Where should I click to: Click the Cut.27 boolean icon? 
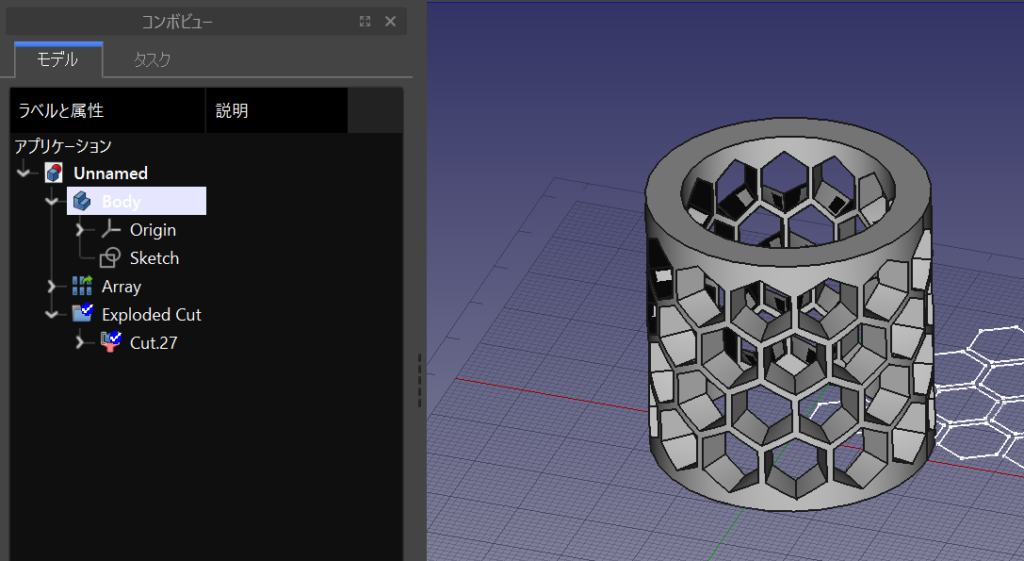click(110, 342)
